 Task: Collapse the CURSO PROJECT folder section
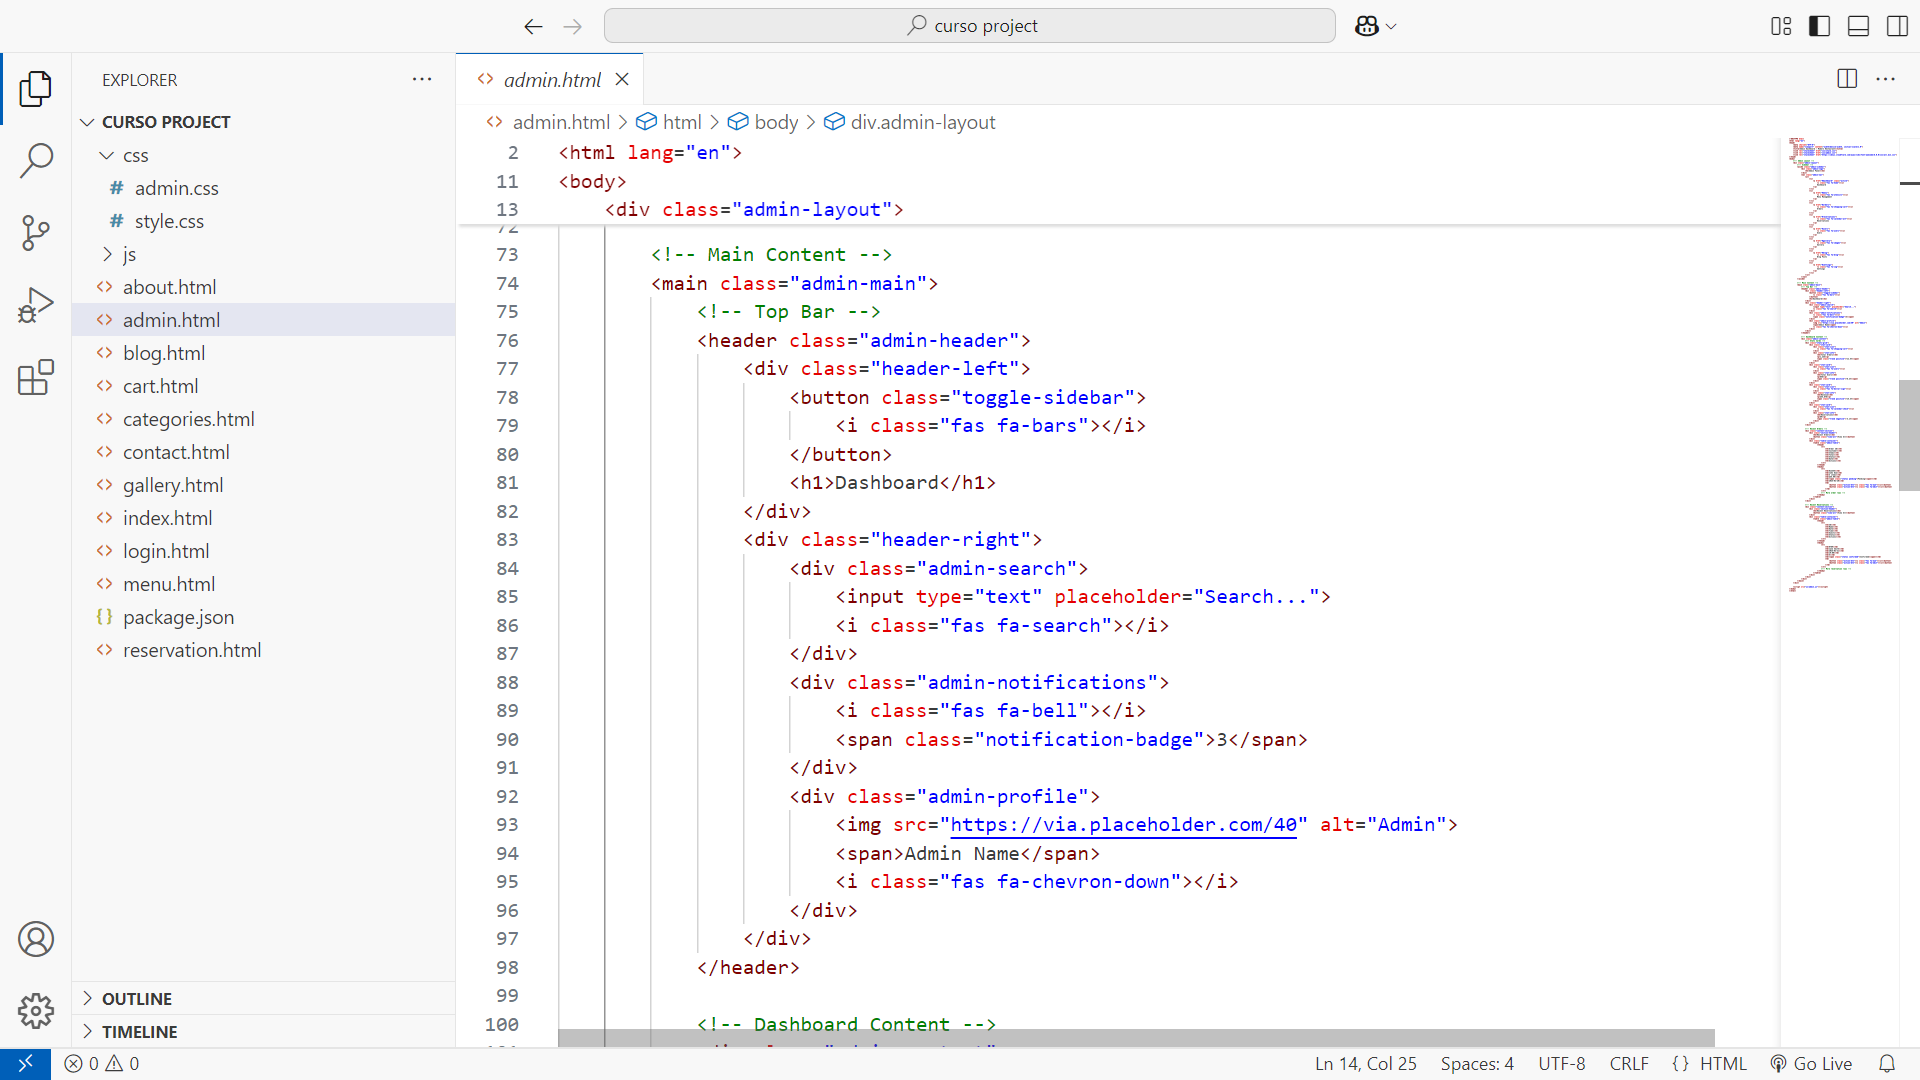coord(264,122)
